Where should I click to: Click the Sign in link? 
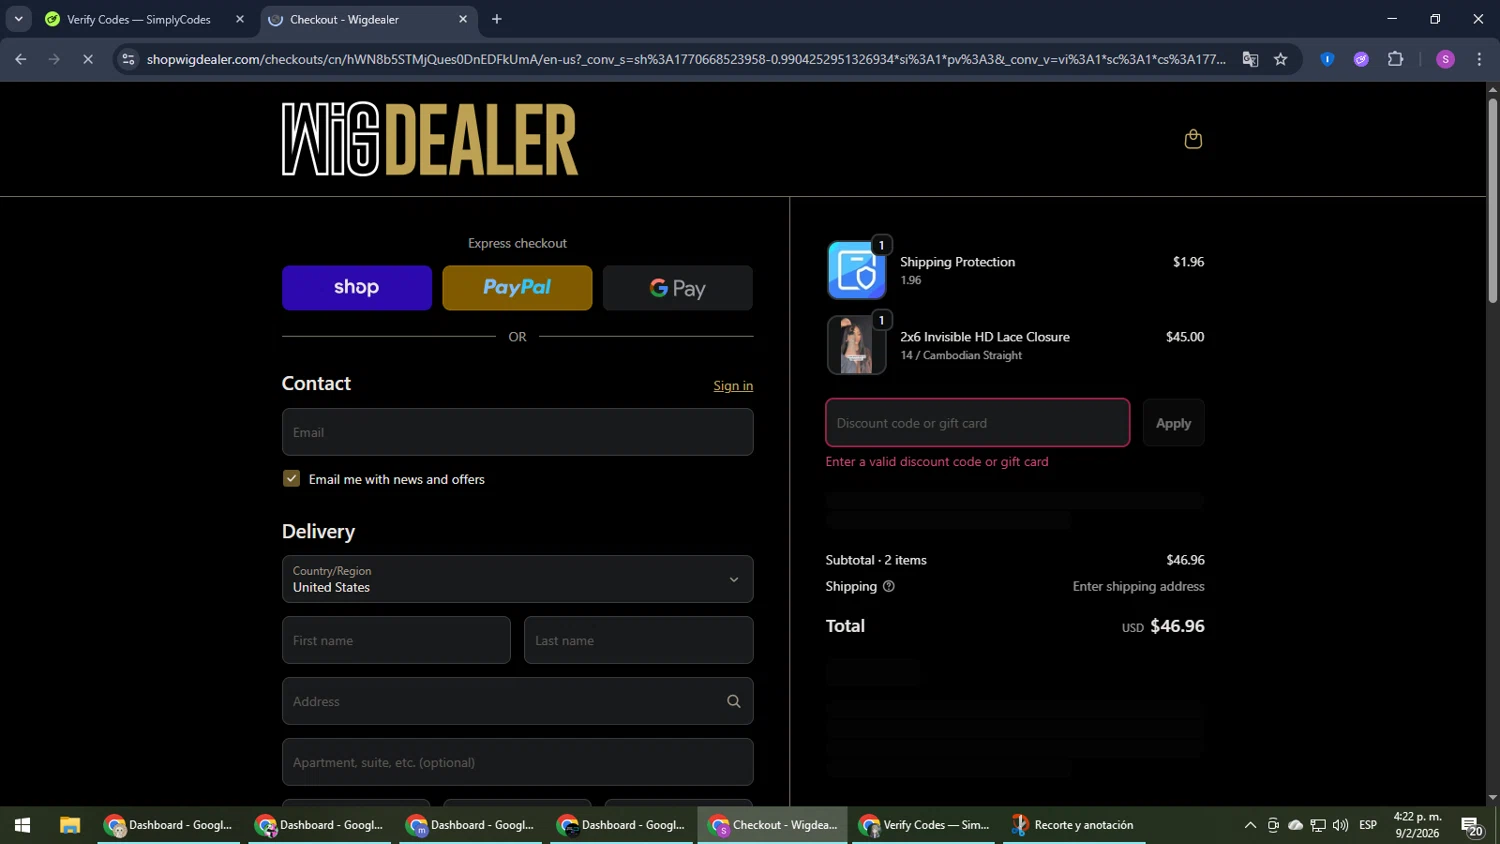(733, 386)
